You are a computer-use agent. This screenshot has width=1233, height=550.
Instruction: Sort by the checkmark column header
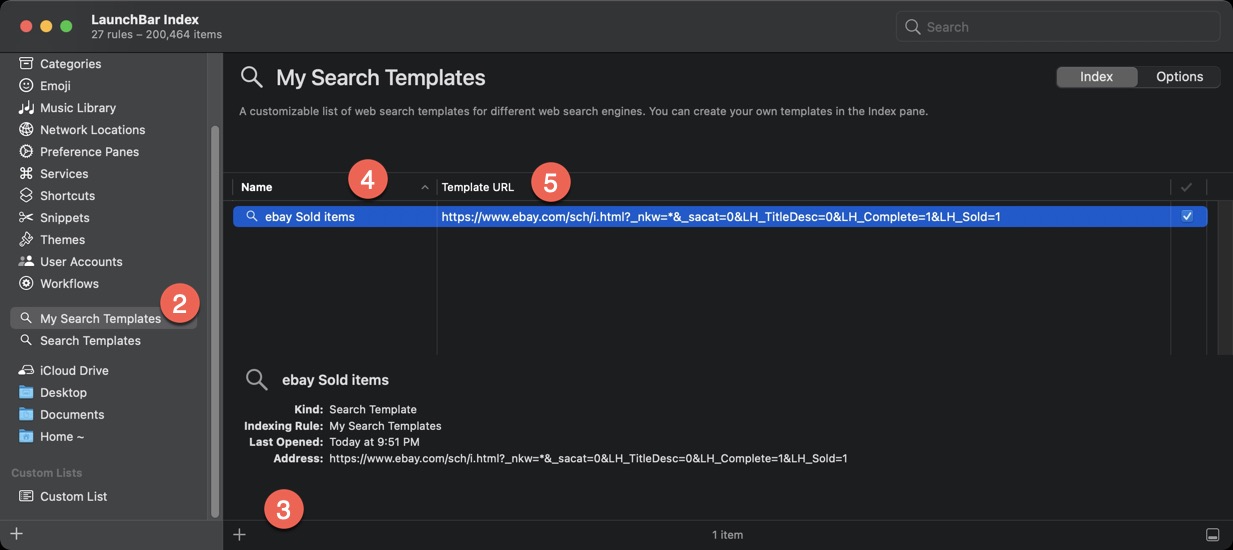(1187, 187)
